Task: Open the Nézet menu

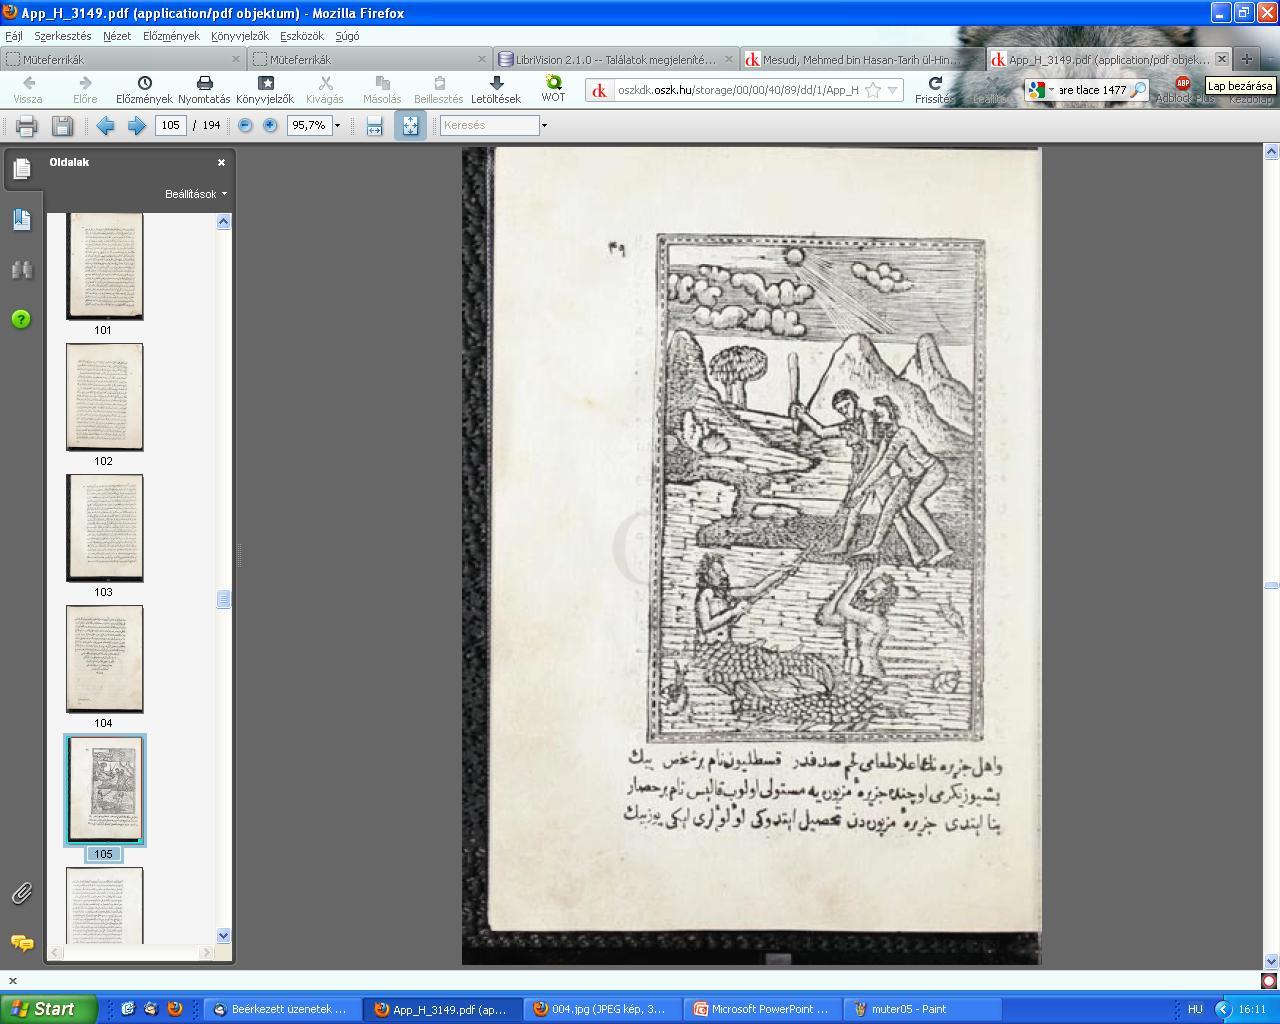Action: click(117, 36)
